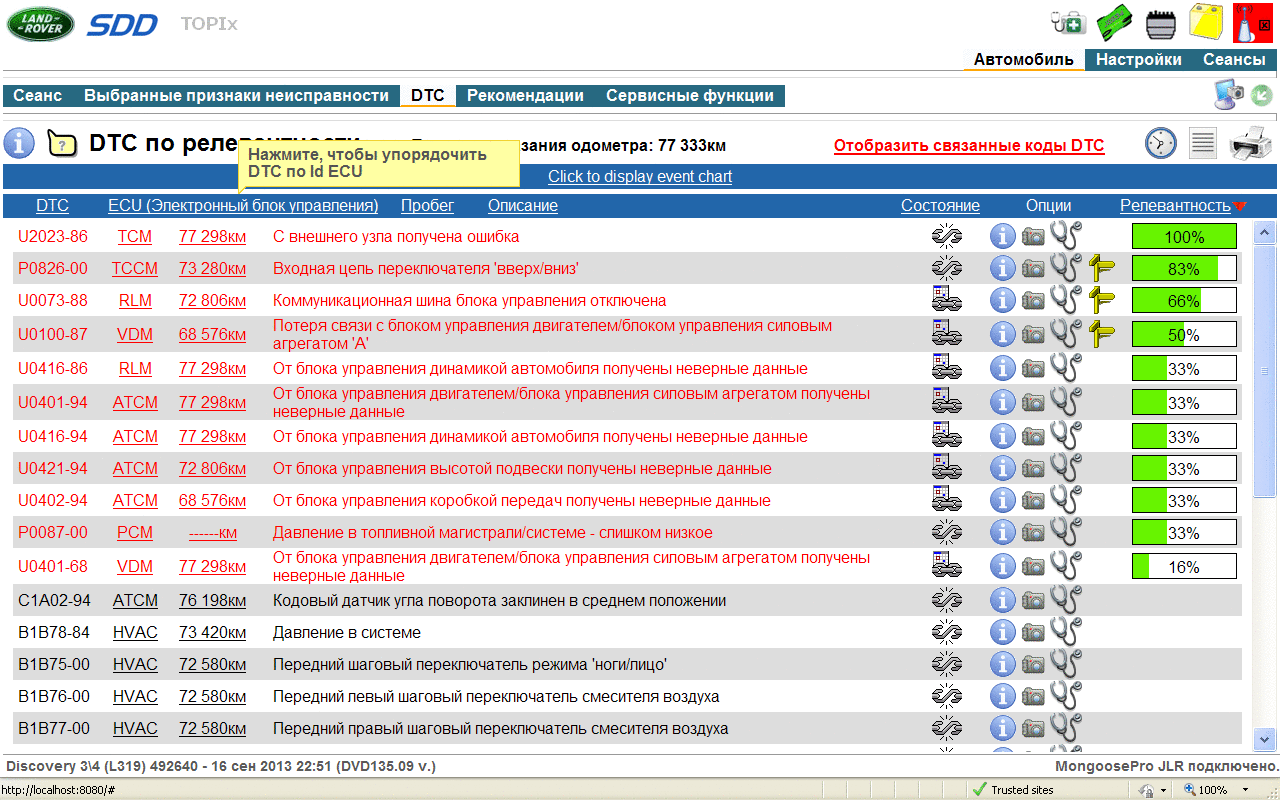Open the Настройки tab
Image resolution: width=1280 pixels, height=800 pixels.
[x=1138, y=60]
